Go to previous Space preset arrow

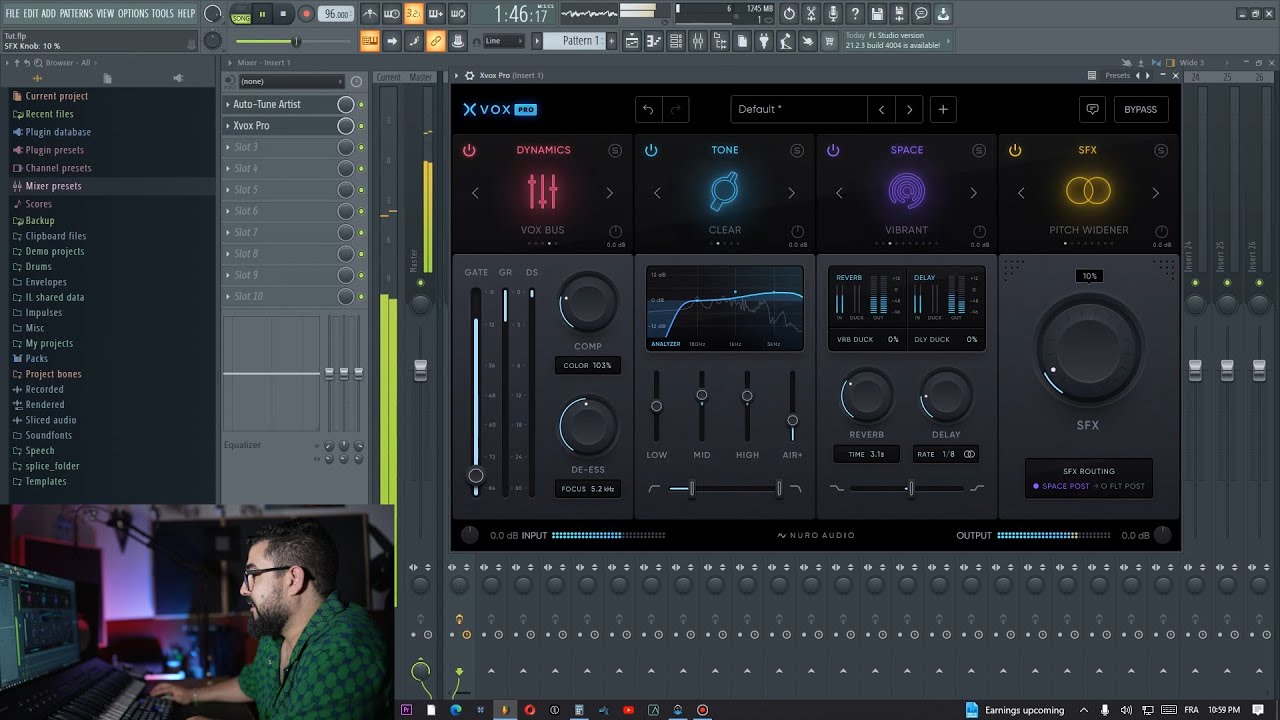839,193
